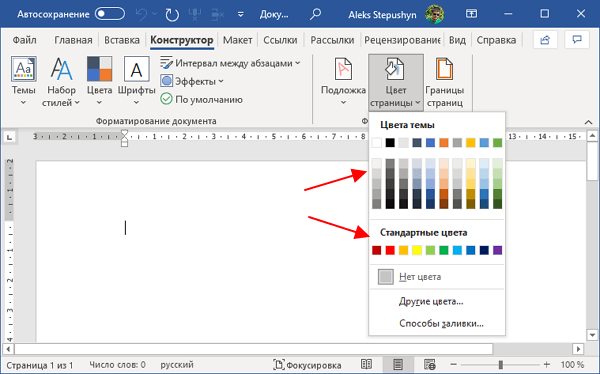Switch to the Вид tab
Viewport: 600px width, 374px height.
tap(457, 40)
